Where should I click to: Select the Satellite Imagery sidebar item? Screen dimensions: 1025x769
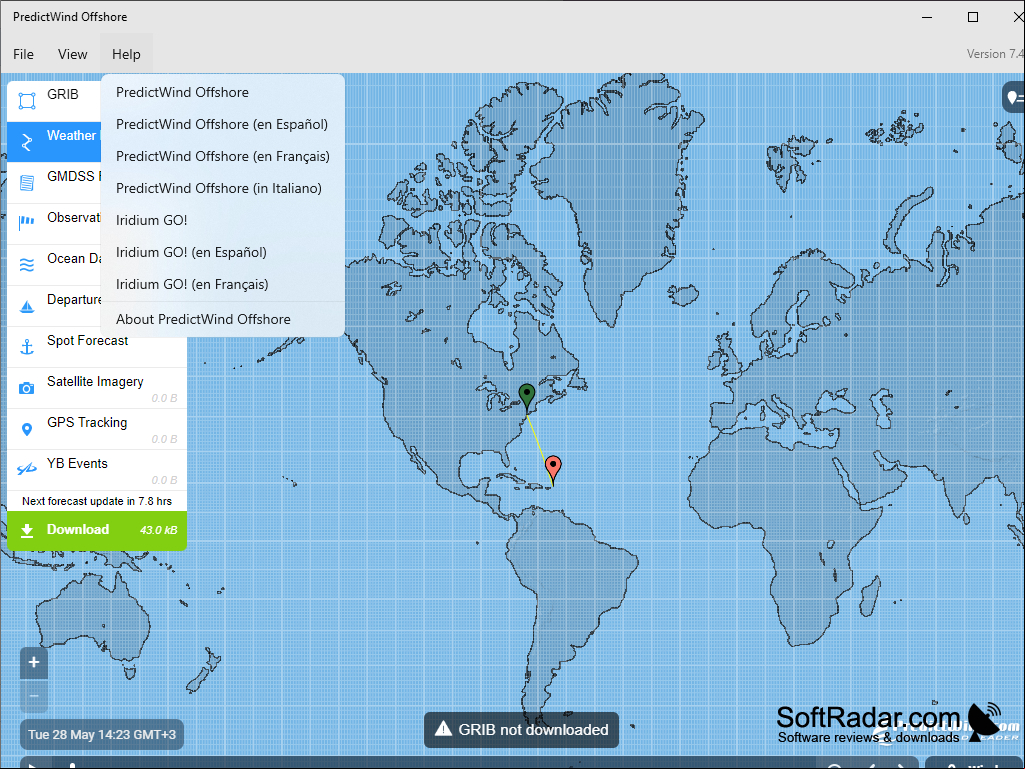pos(97,388)
